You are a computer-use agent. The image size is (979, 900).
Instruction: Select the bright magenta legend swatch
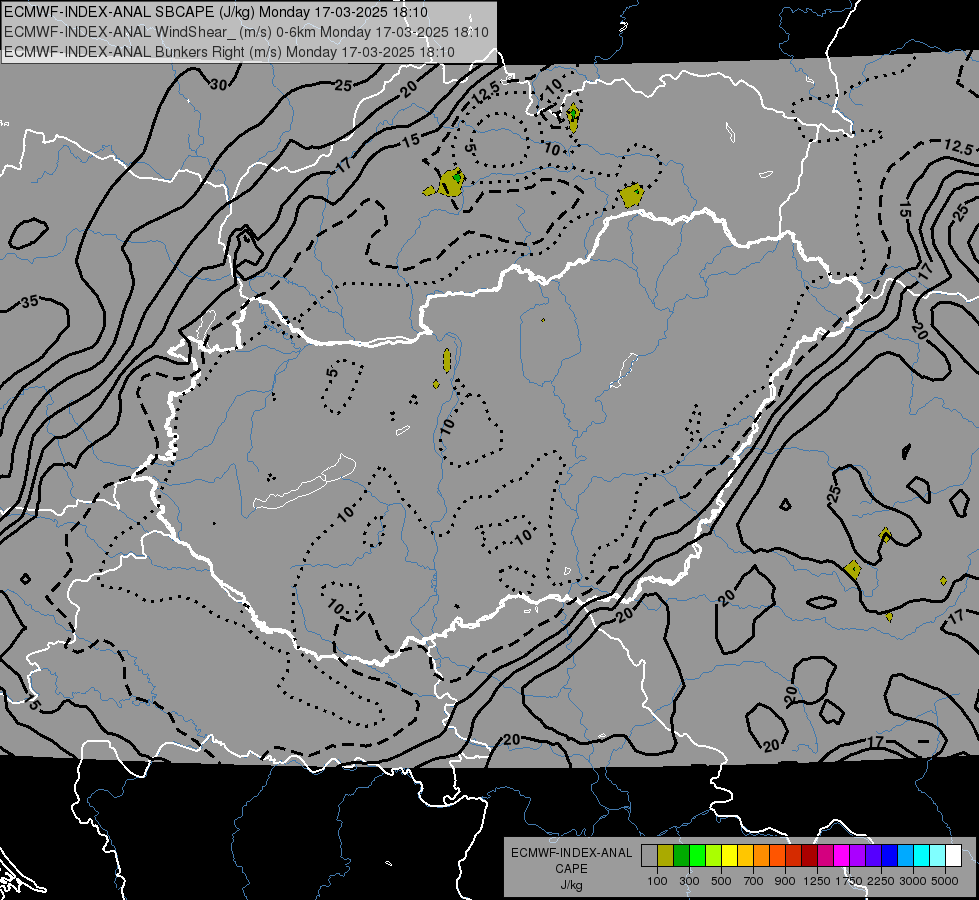coord(842,855)
